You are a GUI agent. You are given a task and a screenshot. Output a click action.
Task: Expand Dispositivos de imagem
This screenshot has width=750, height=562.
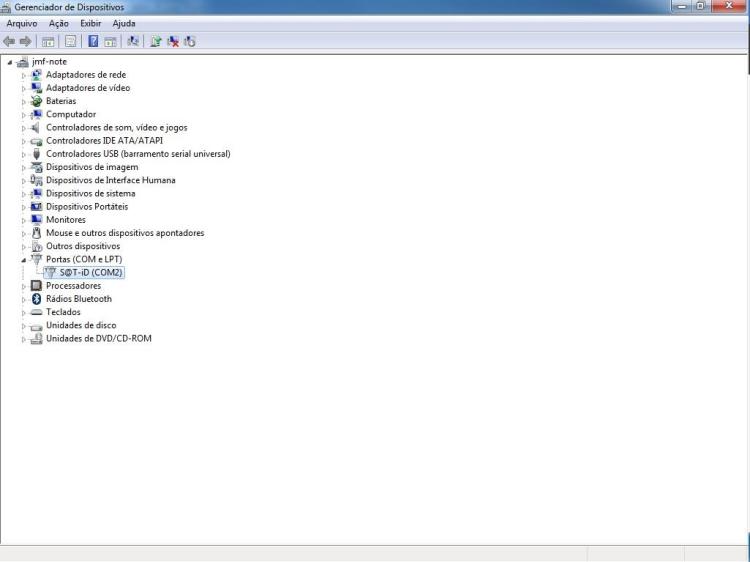(x=23, y=168)
